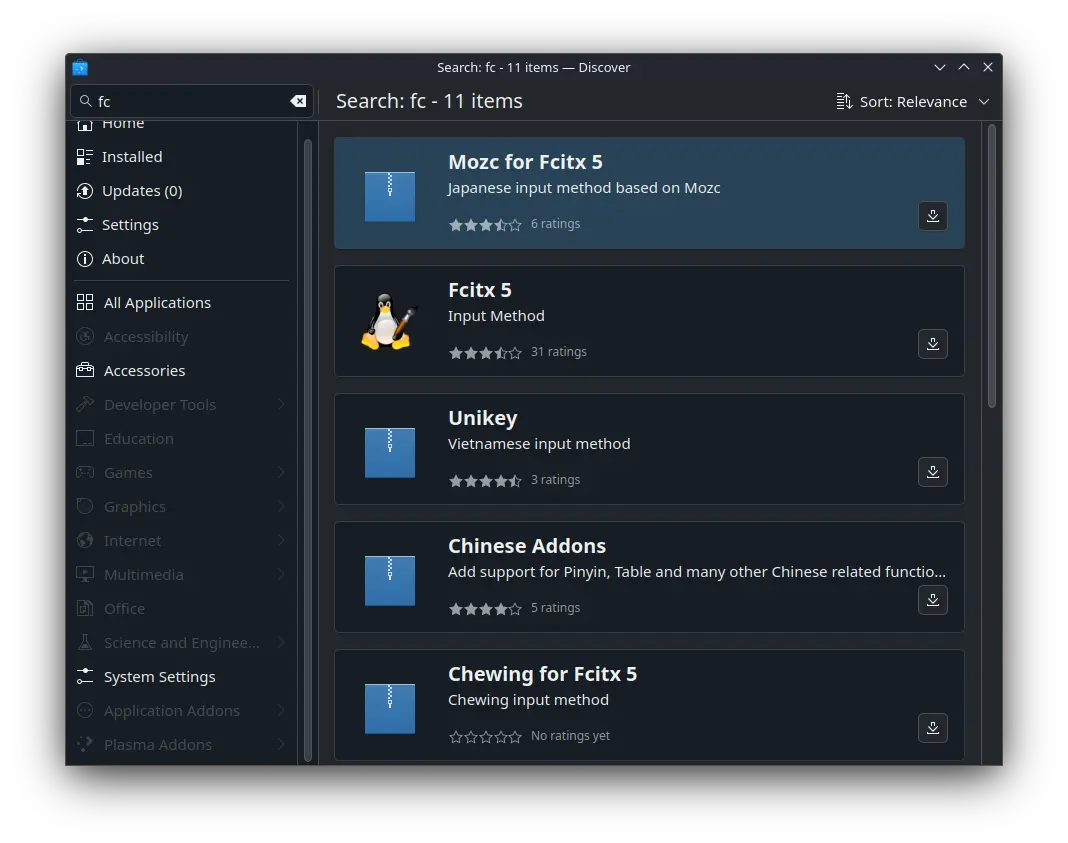
Task: Click the Chewing empty star rating
Action: pyautogui.click(x=485, y=737)
